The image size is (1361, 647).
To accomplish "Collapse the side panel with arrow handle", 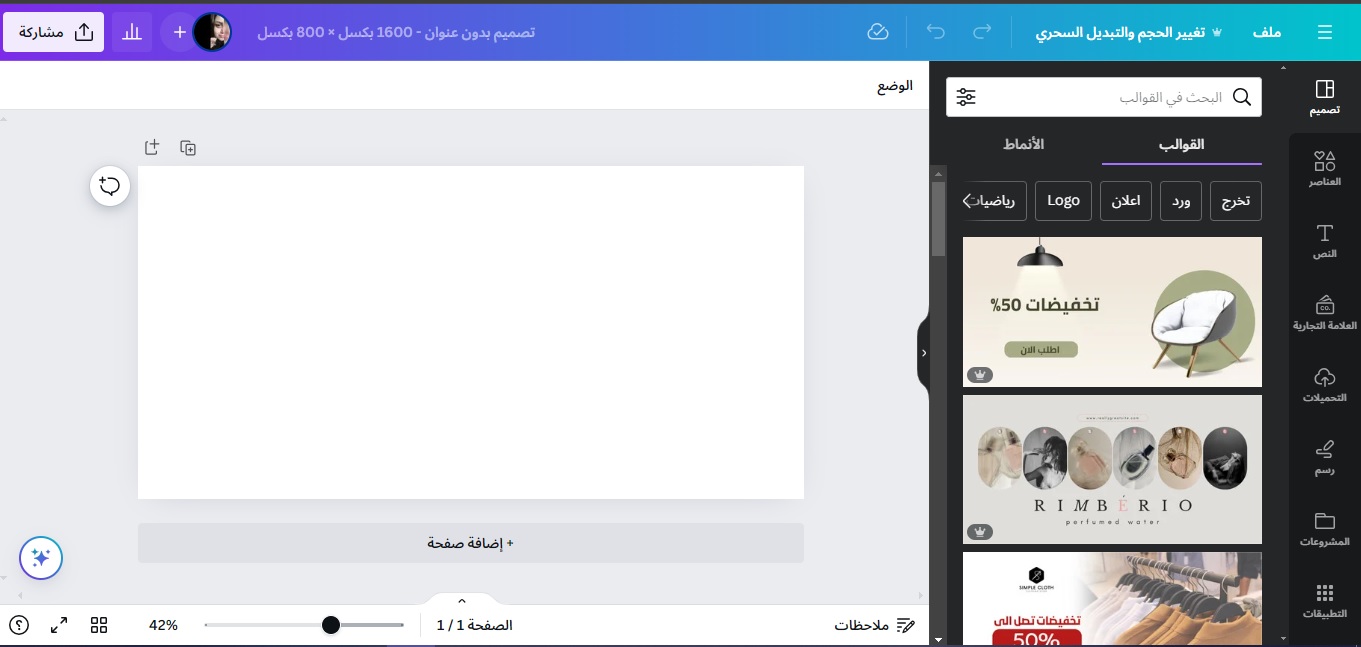I will (x=923, y=353).
